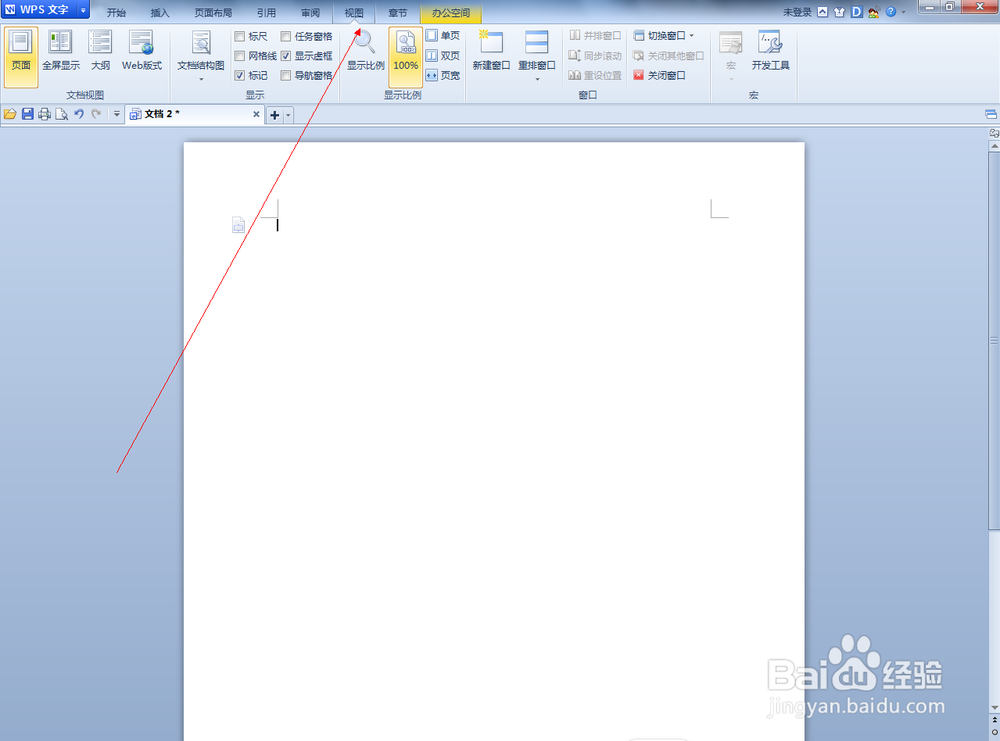Choose 单页 single page zoom

[x=443, y=36]
